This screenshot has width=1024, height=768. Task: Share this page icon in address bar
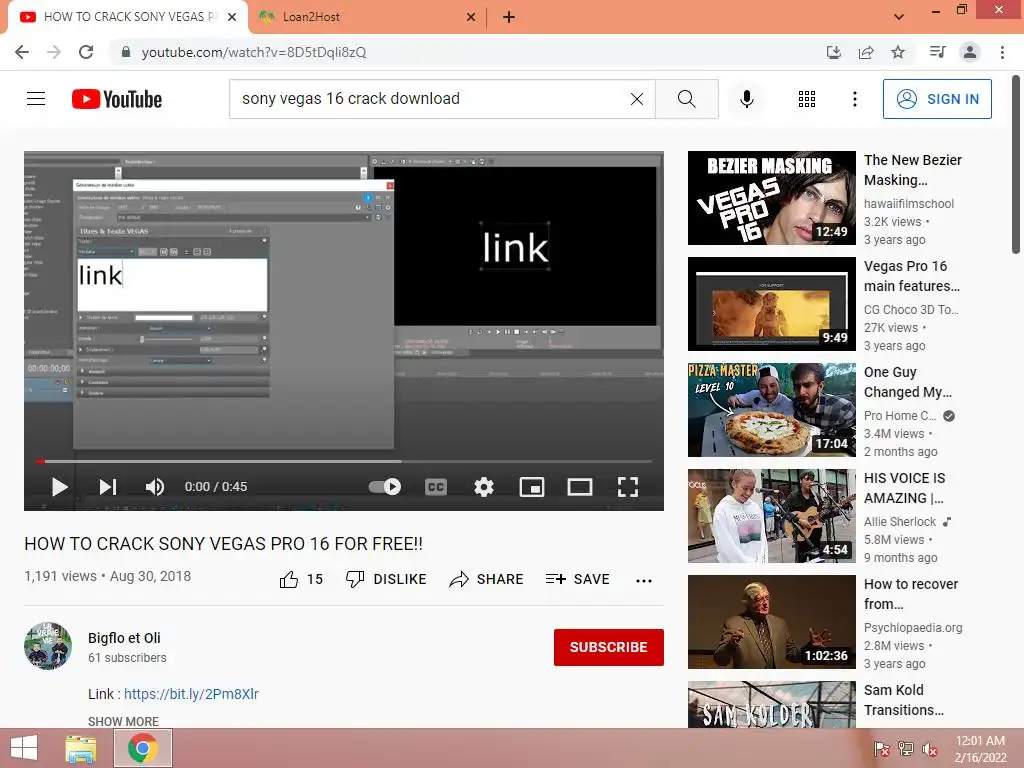pos(866,52)
